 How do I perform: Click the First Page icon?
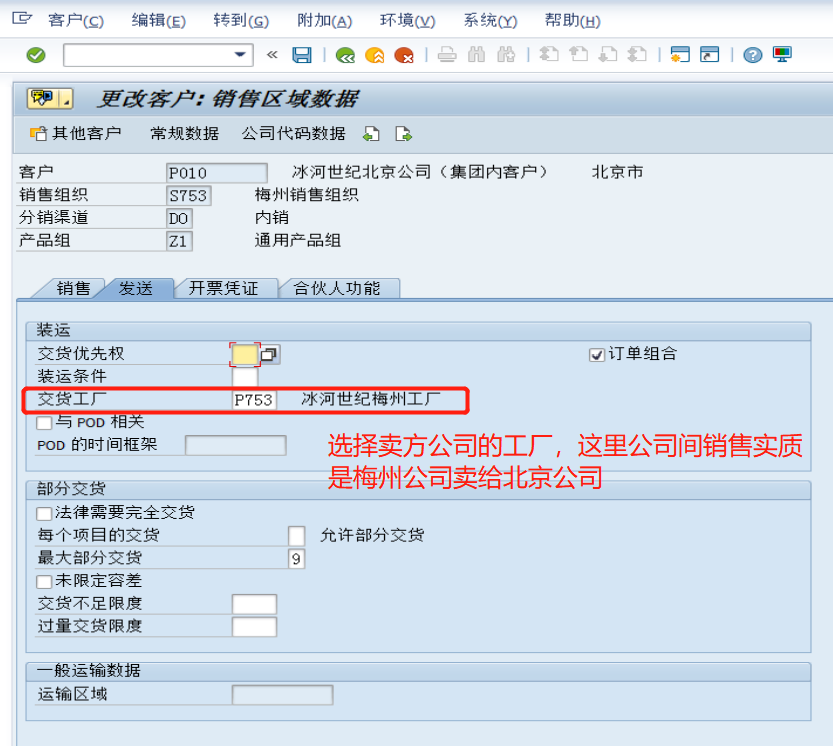tap(549, 54)
